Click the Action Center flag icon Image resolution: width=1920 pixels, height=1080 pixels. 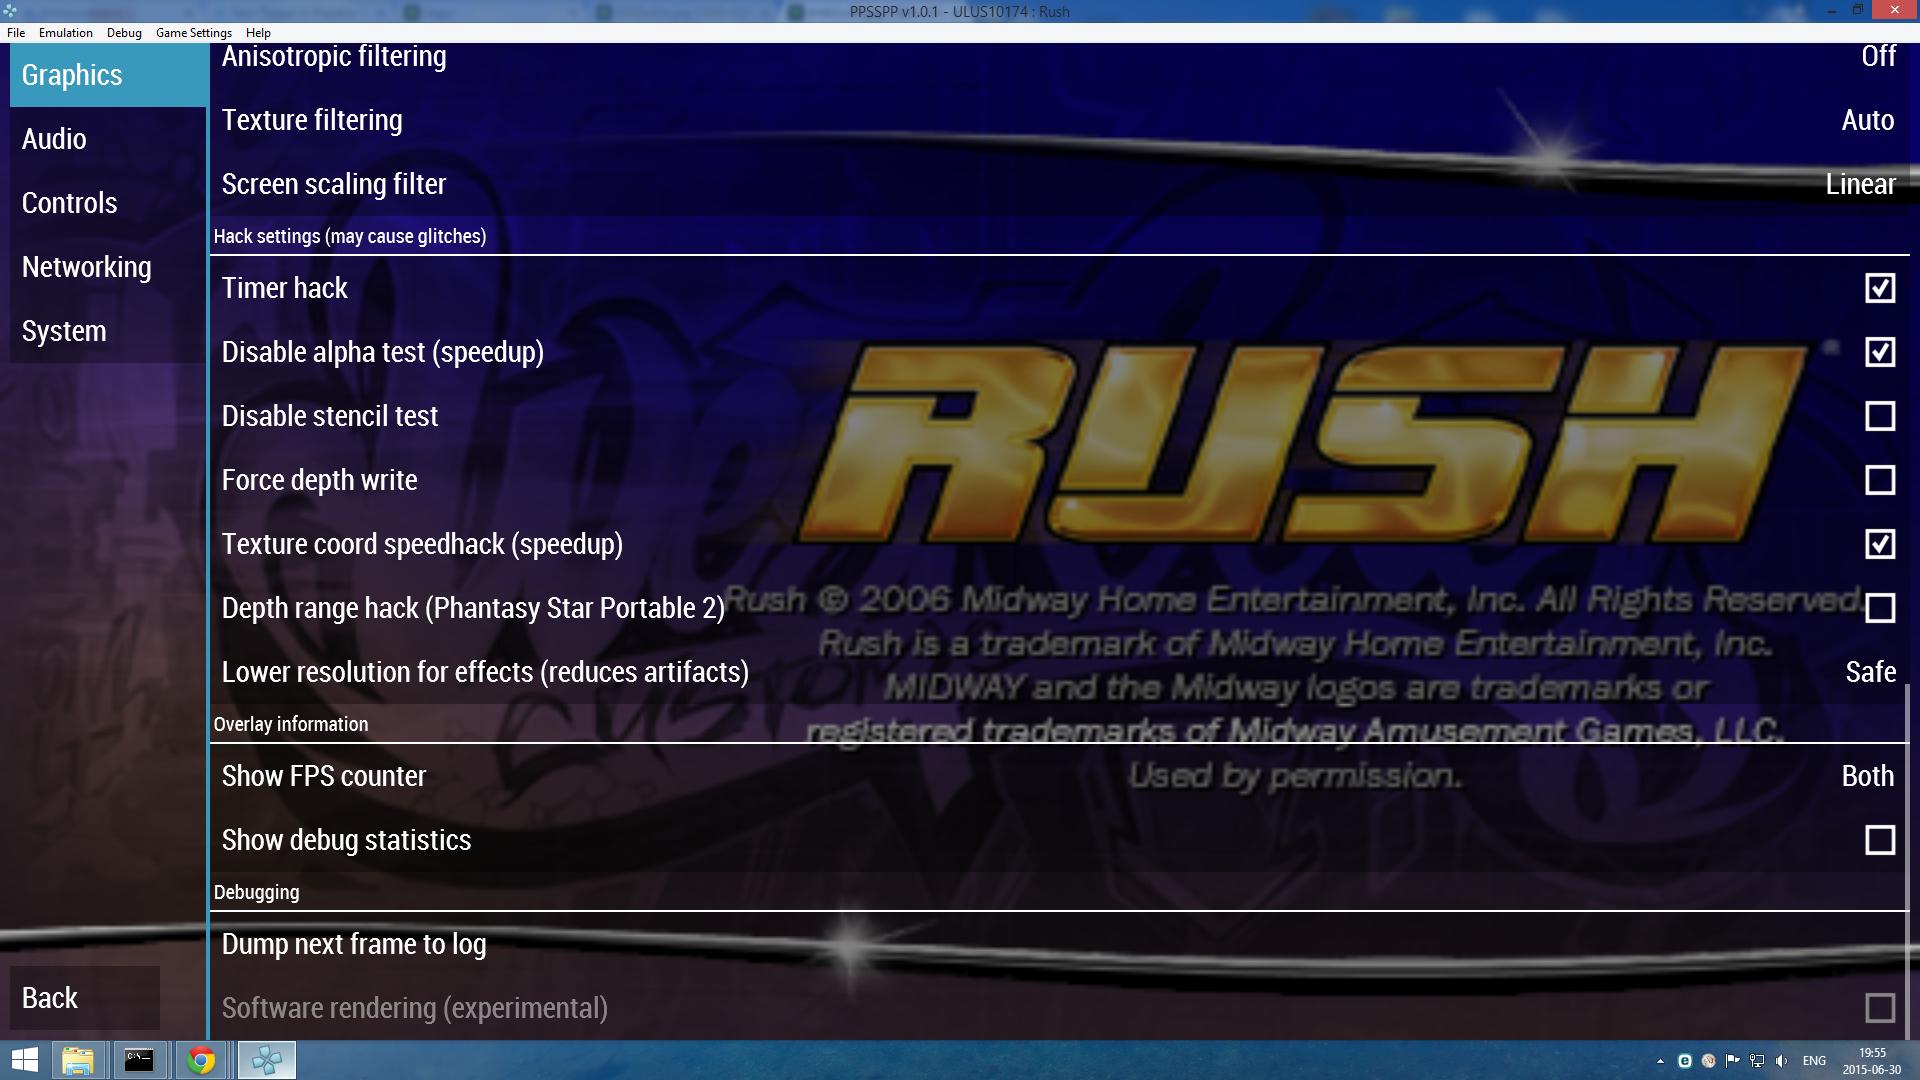pos(1733,1061)
